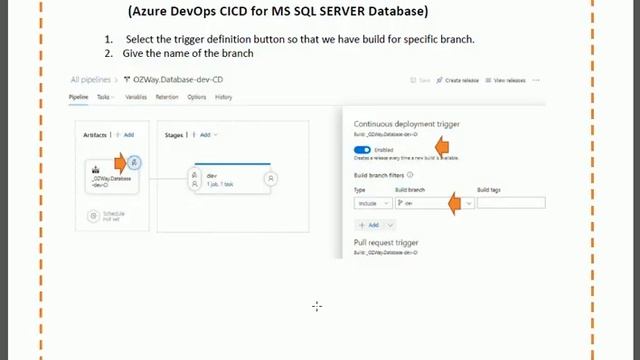Expand the chevron next to the Add filter button
640x360 pixels.
click(390, 225)
